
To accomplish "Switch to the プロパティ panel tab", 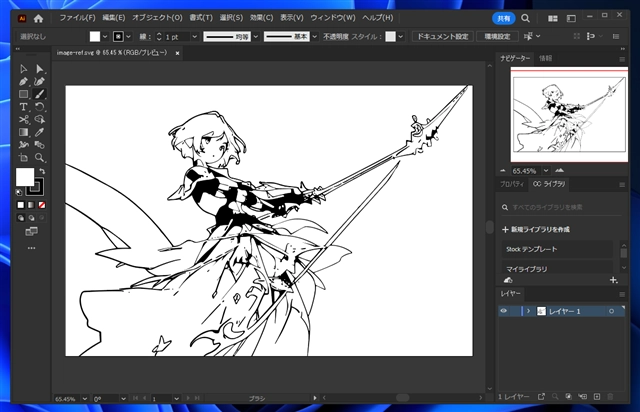I will tap(513, 184).
